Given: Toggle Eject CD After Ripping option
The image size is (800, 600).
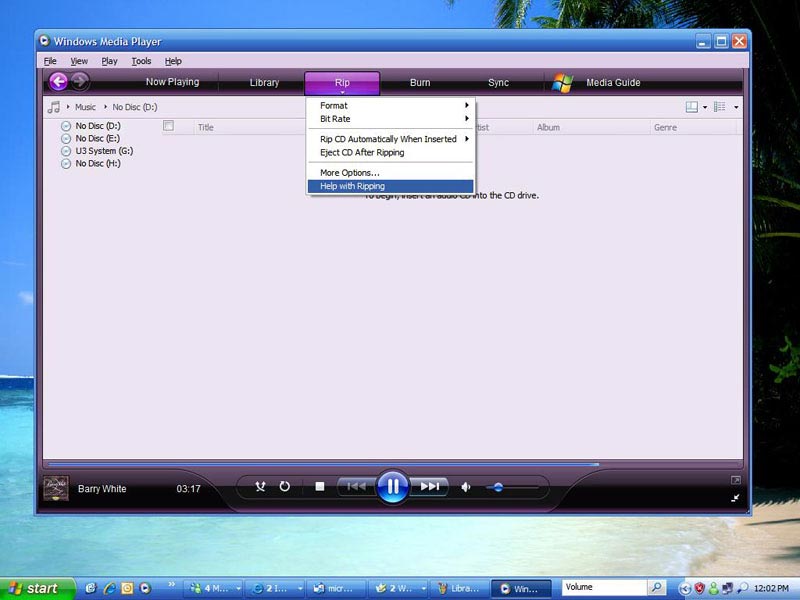Looking at the screenshot, I should click(390, 153).
